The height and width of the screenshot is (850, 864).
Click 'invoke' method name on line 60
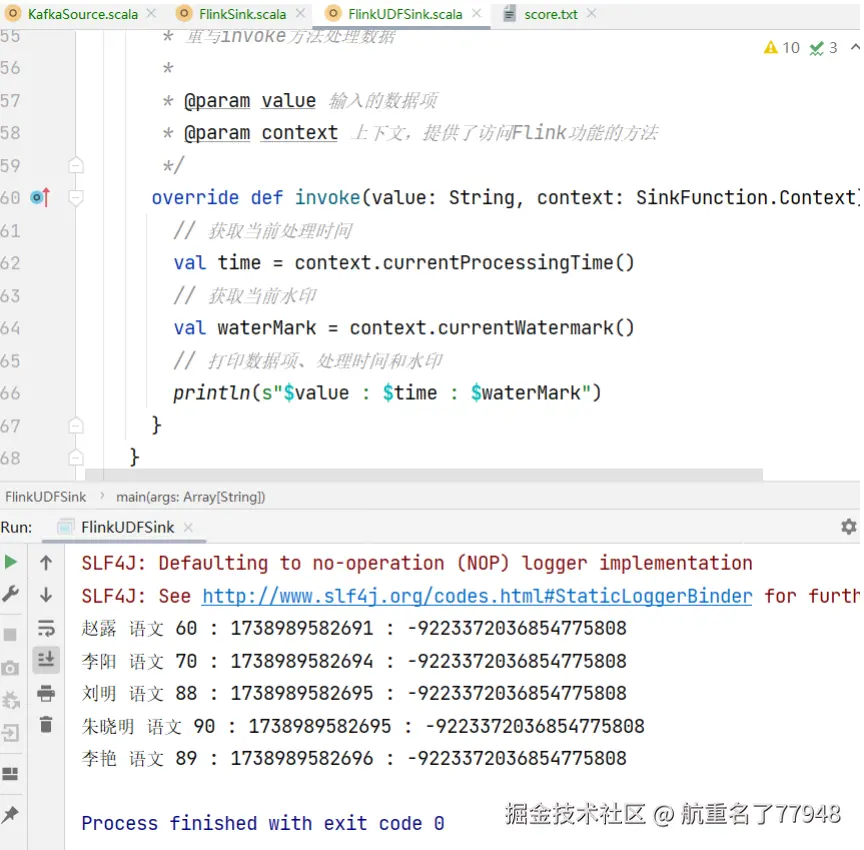[x=327, y=197]
